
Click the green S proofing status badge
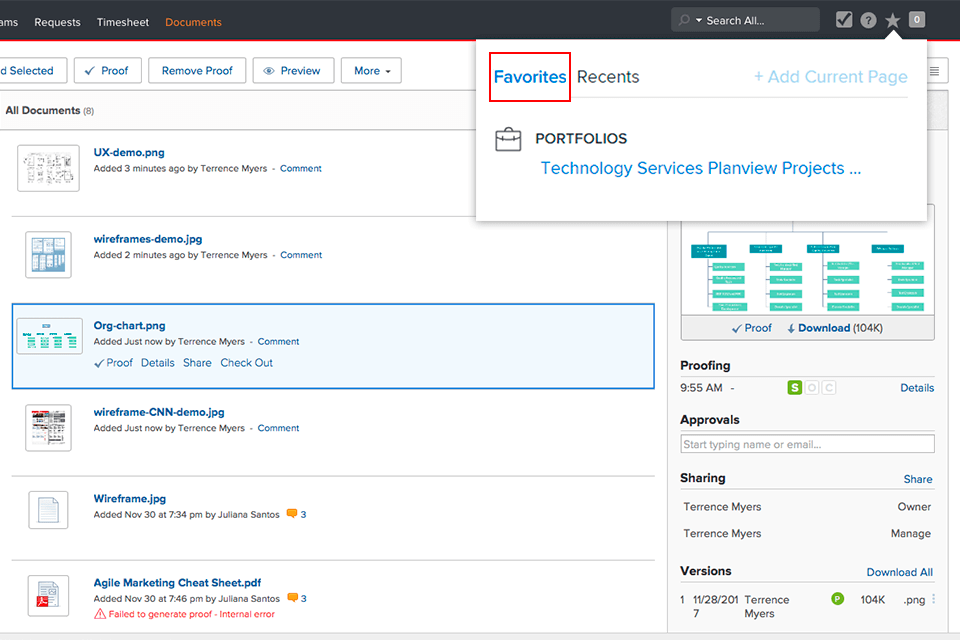pos(795,388)
